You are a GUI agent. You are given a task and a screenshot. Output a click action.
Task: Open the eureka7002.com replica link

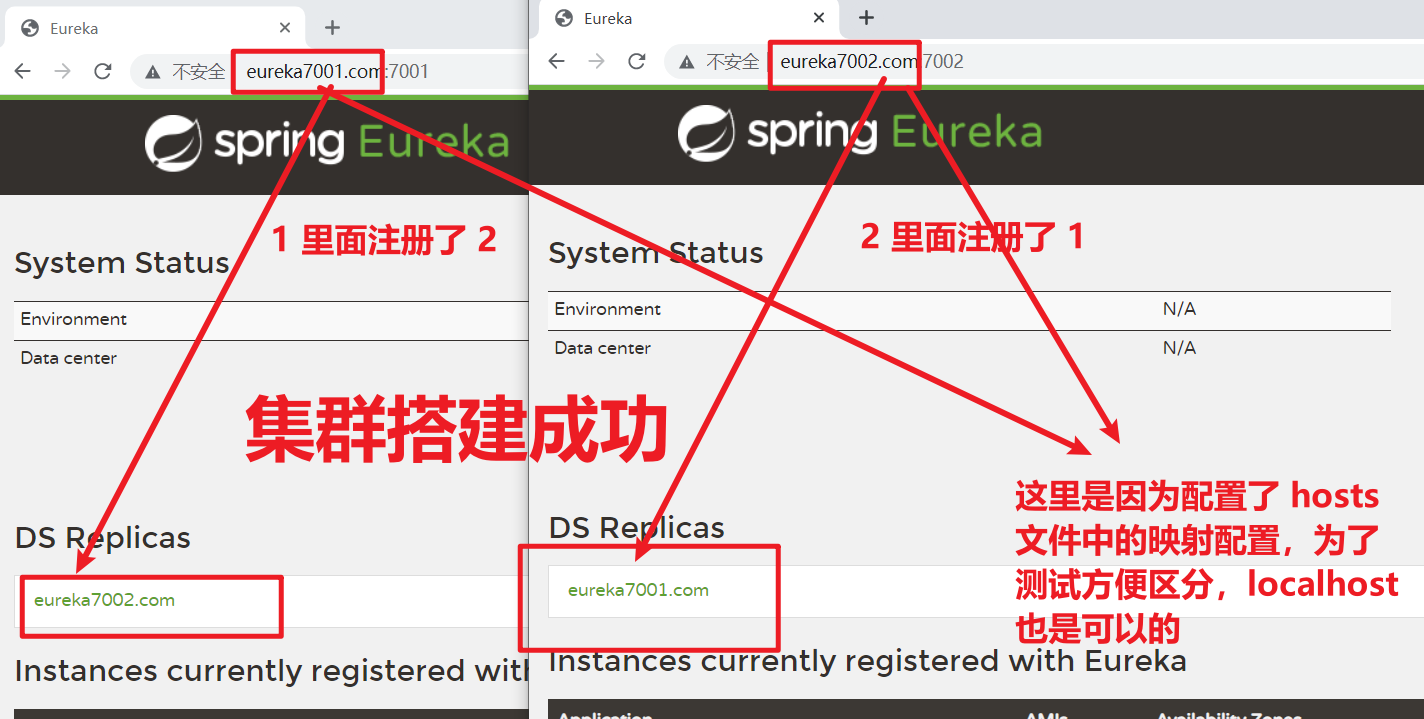[104, 600]
